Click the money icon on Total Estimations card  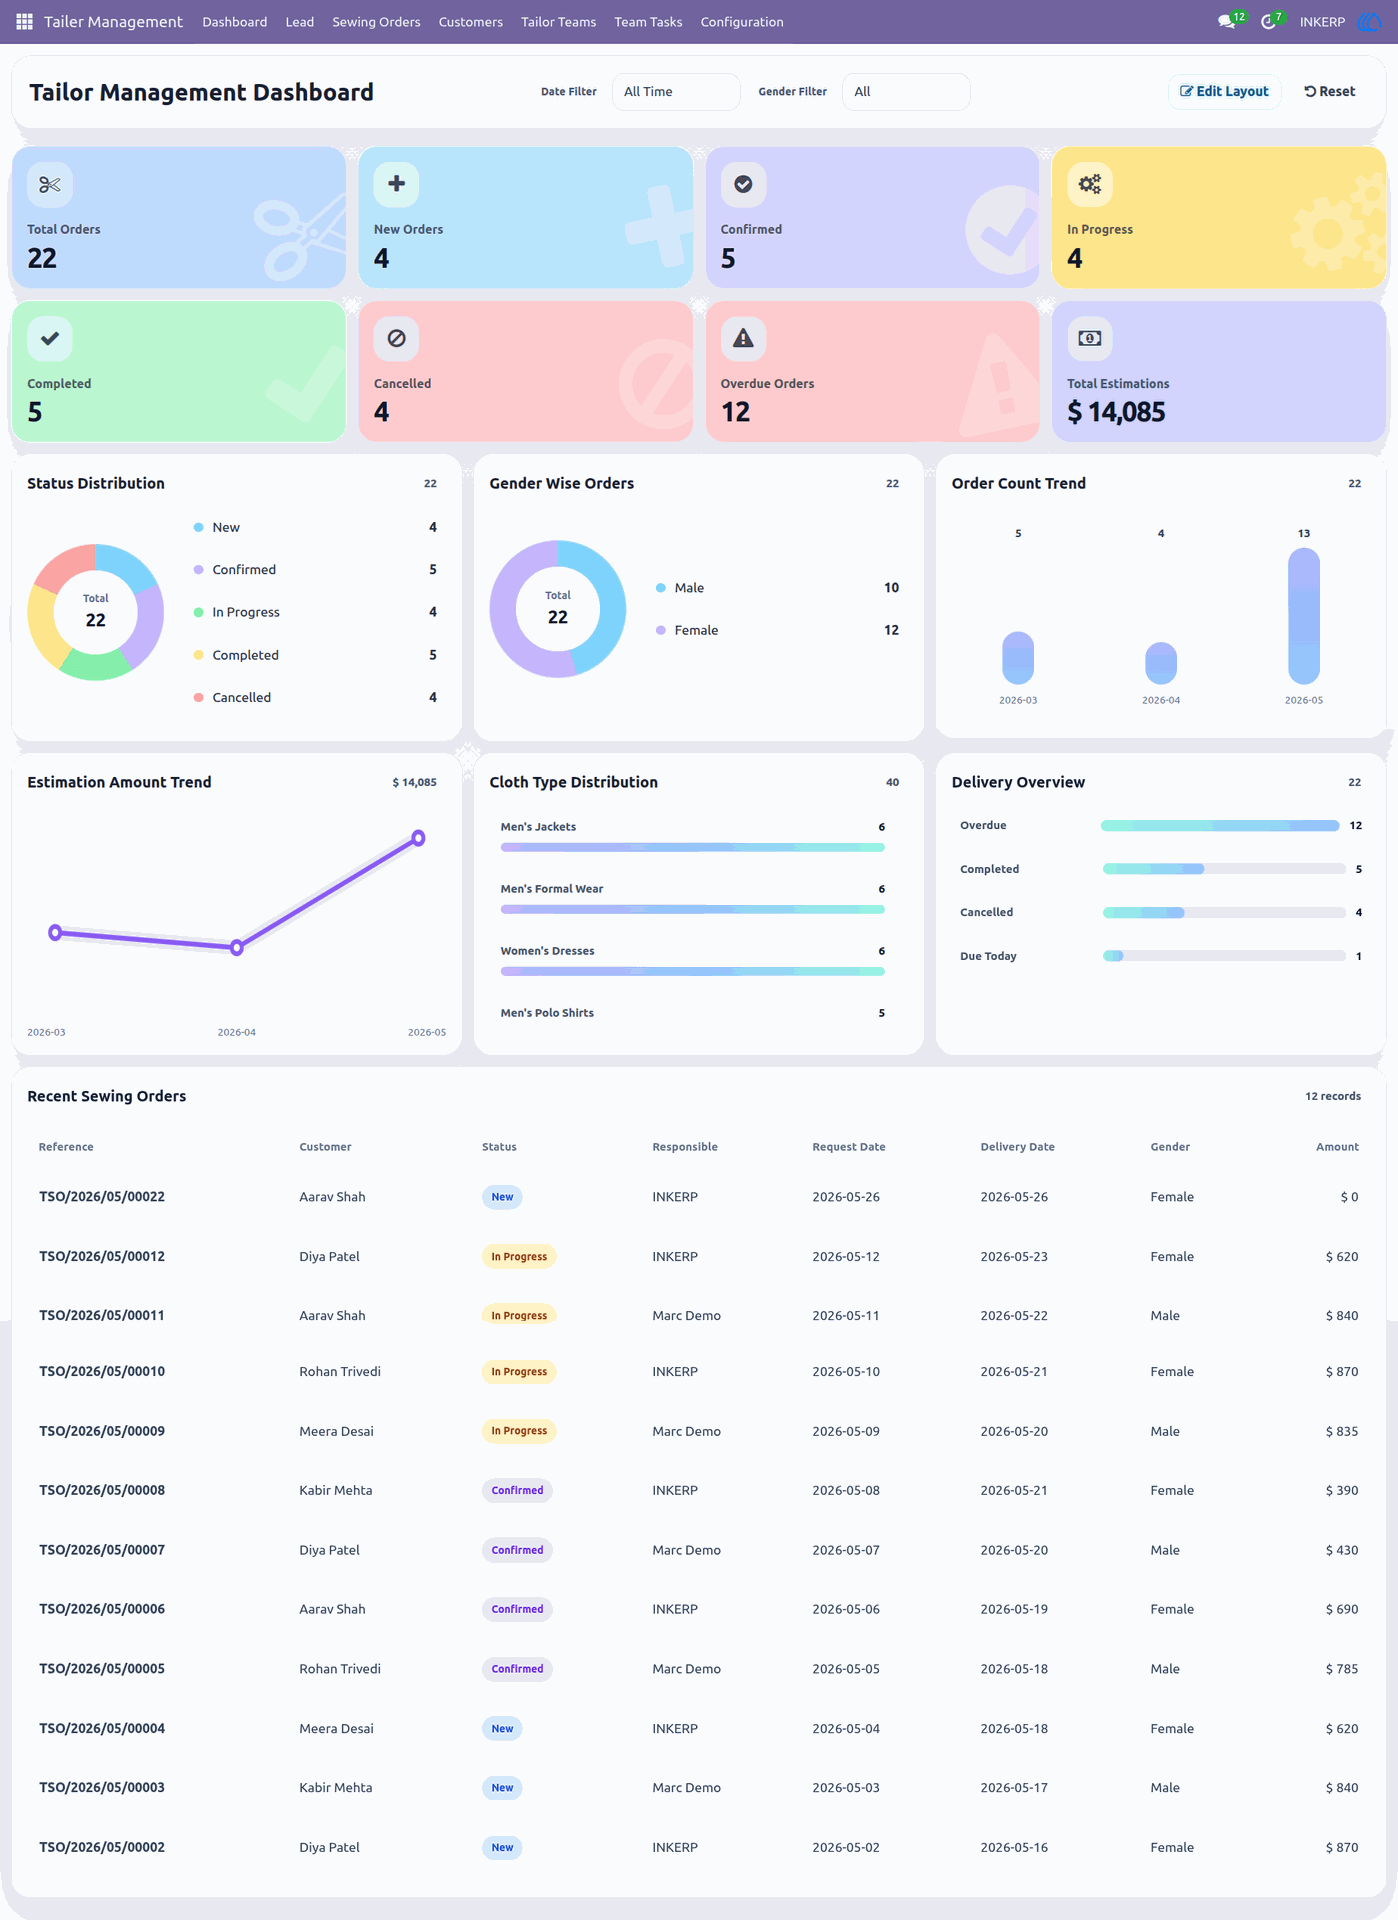[1090, 338]
